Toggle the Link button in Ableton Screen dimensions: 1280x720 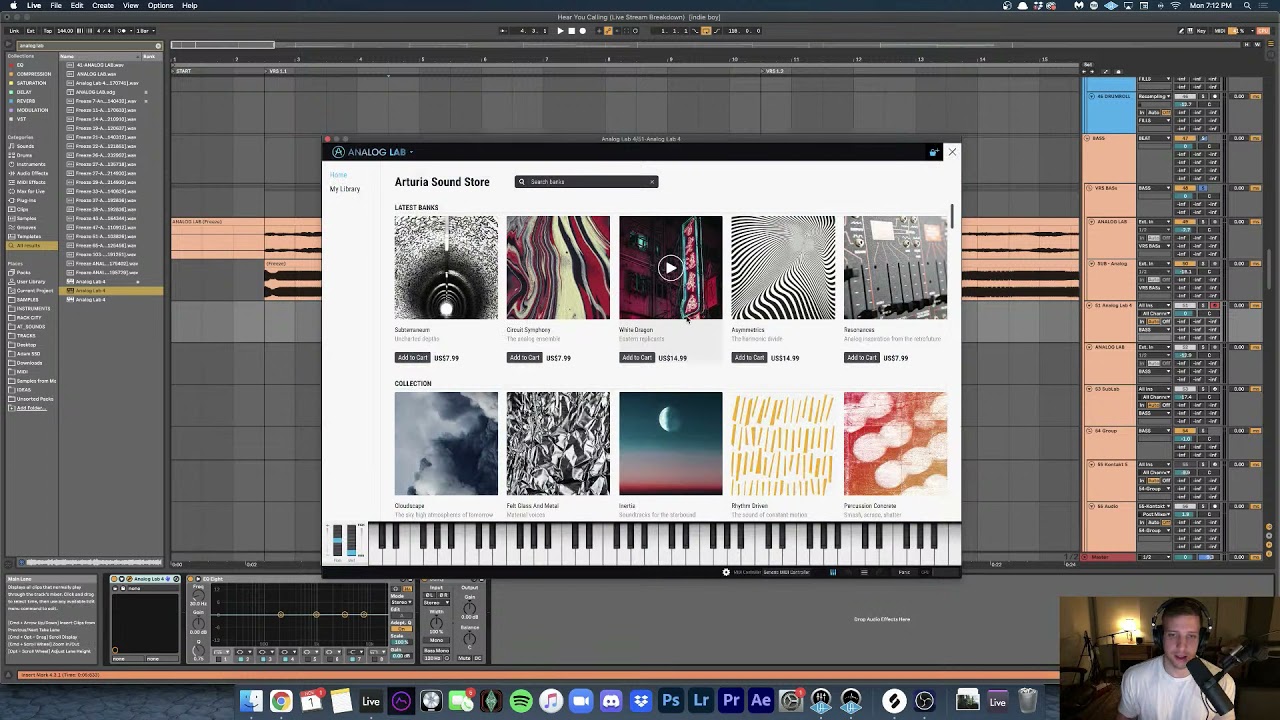(x=14, y=31)
